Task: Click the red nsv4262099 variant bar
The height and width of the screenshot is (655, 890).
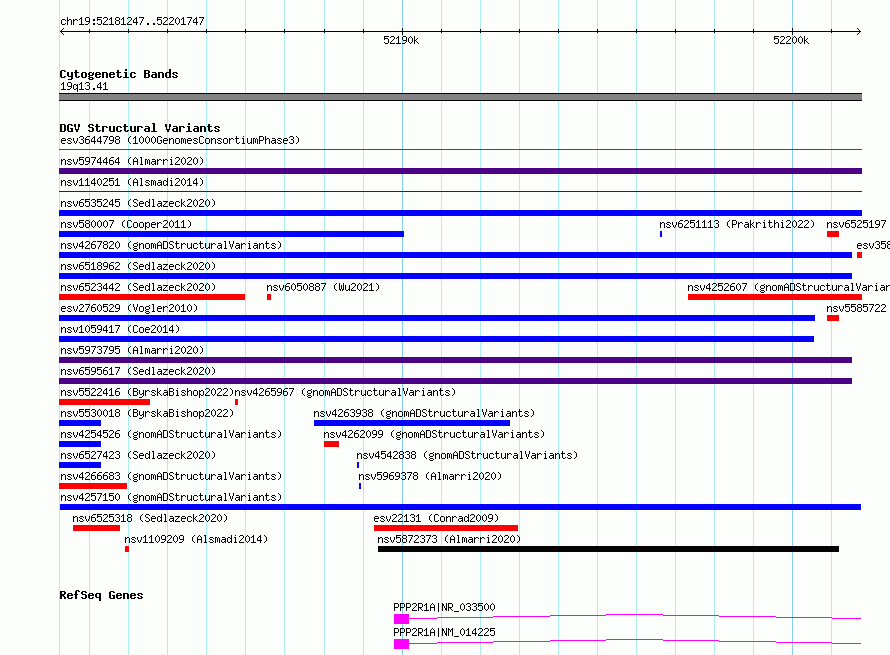Action: point(331,444)
